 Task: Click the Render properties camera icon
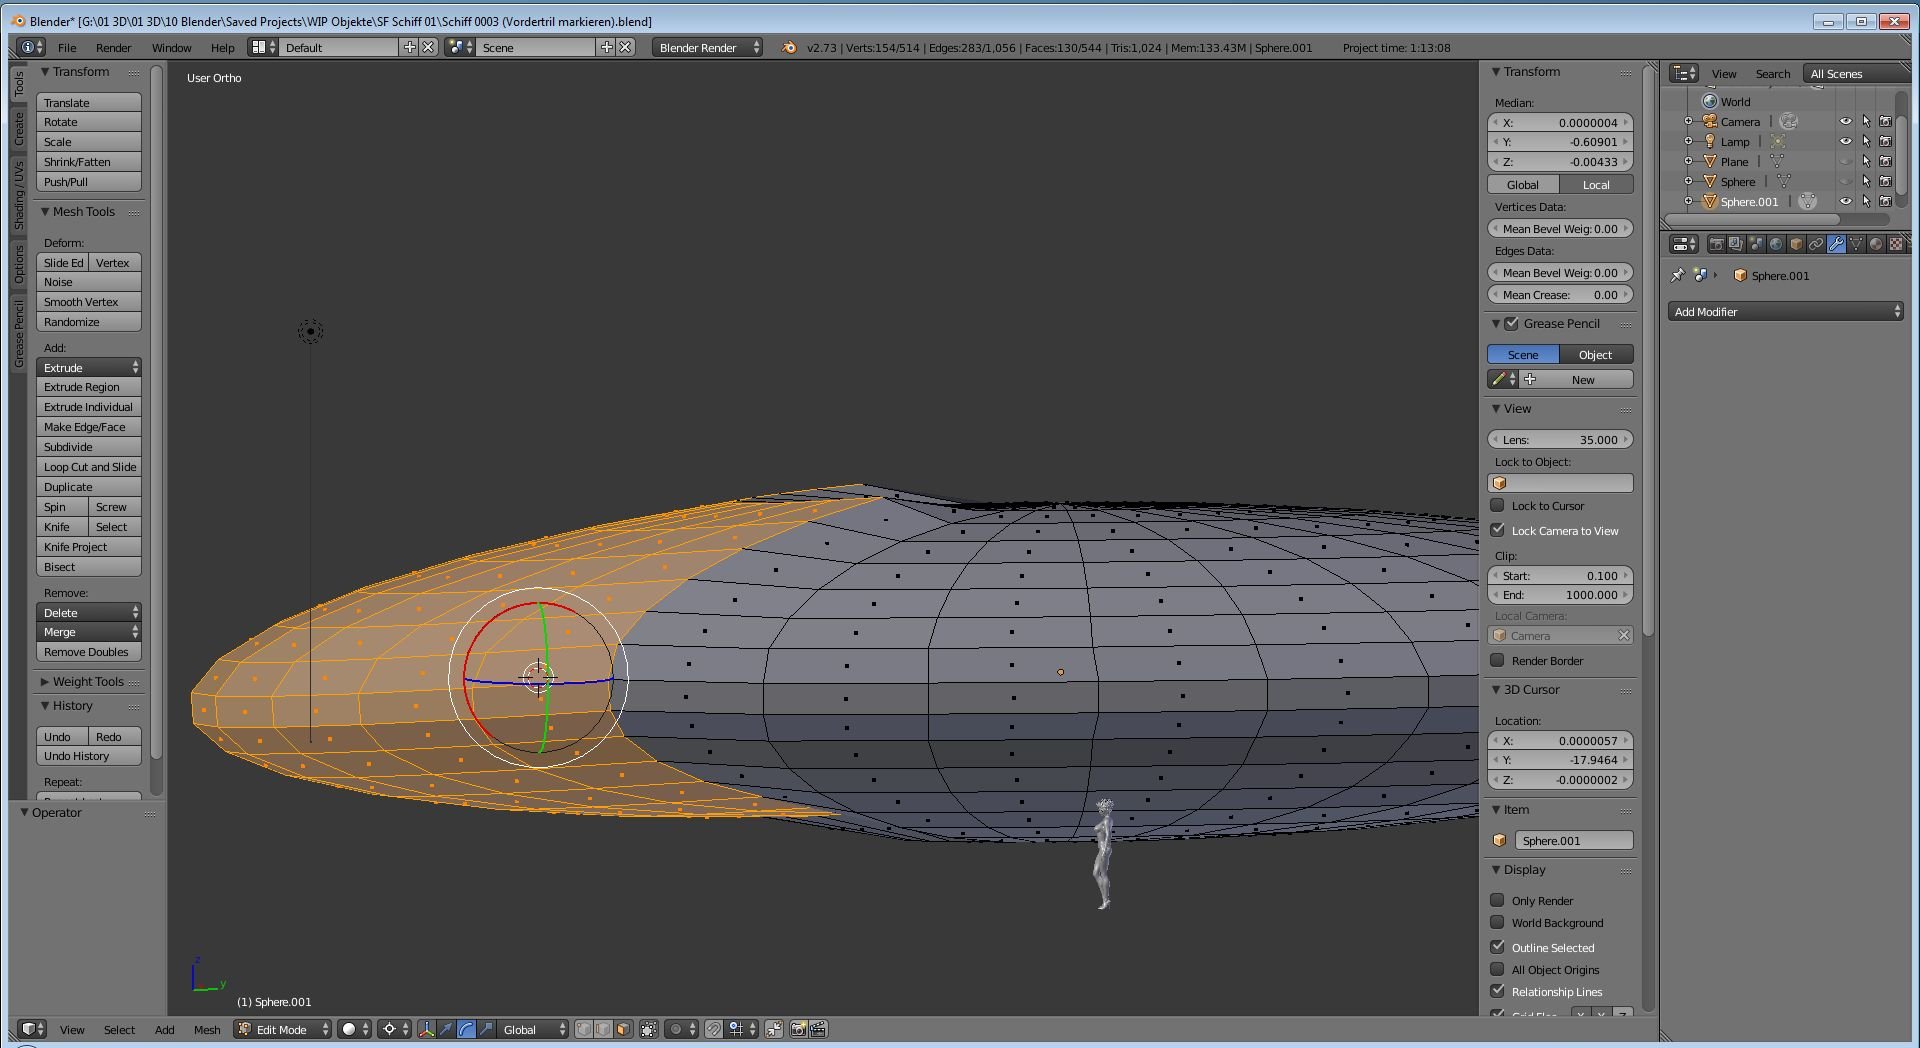[1716, 244]
